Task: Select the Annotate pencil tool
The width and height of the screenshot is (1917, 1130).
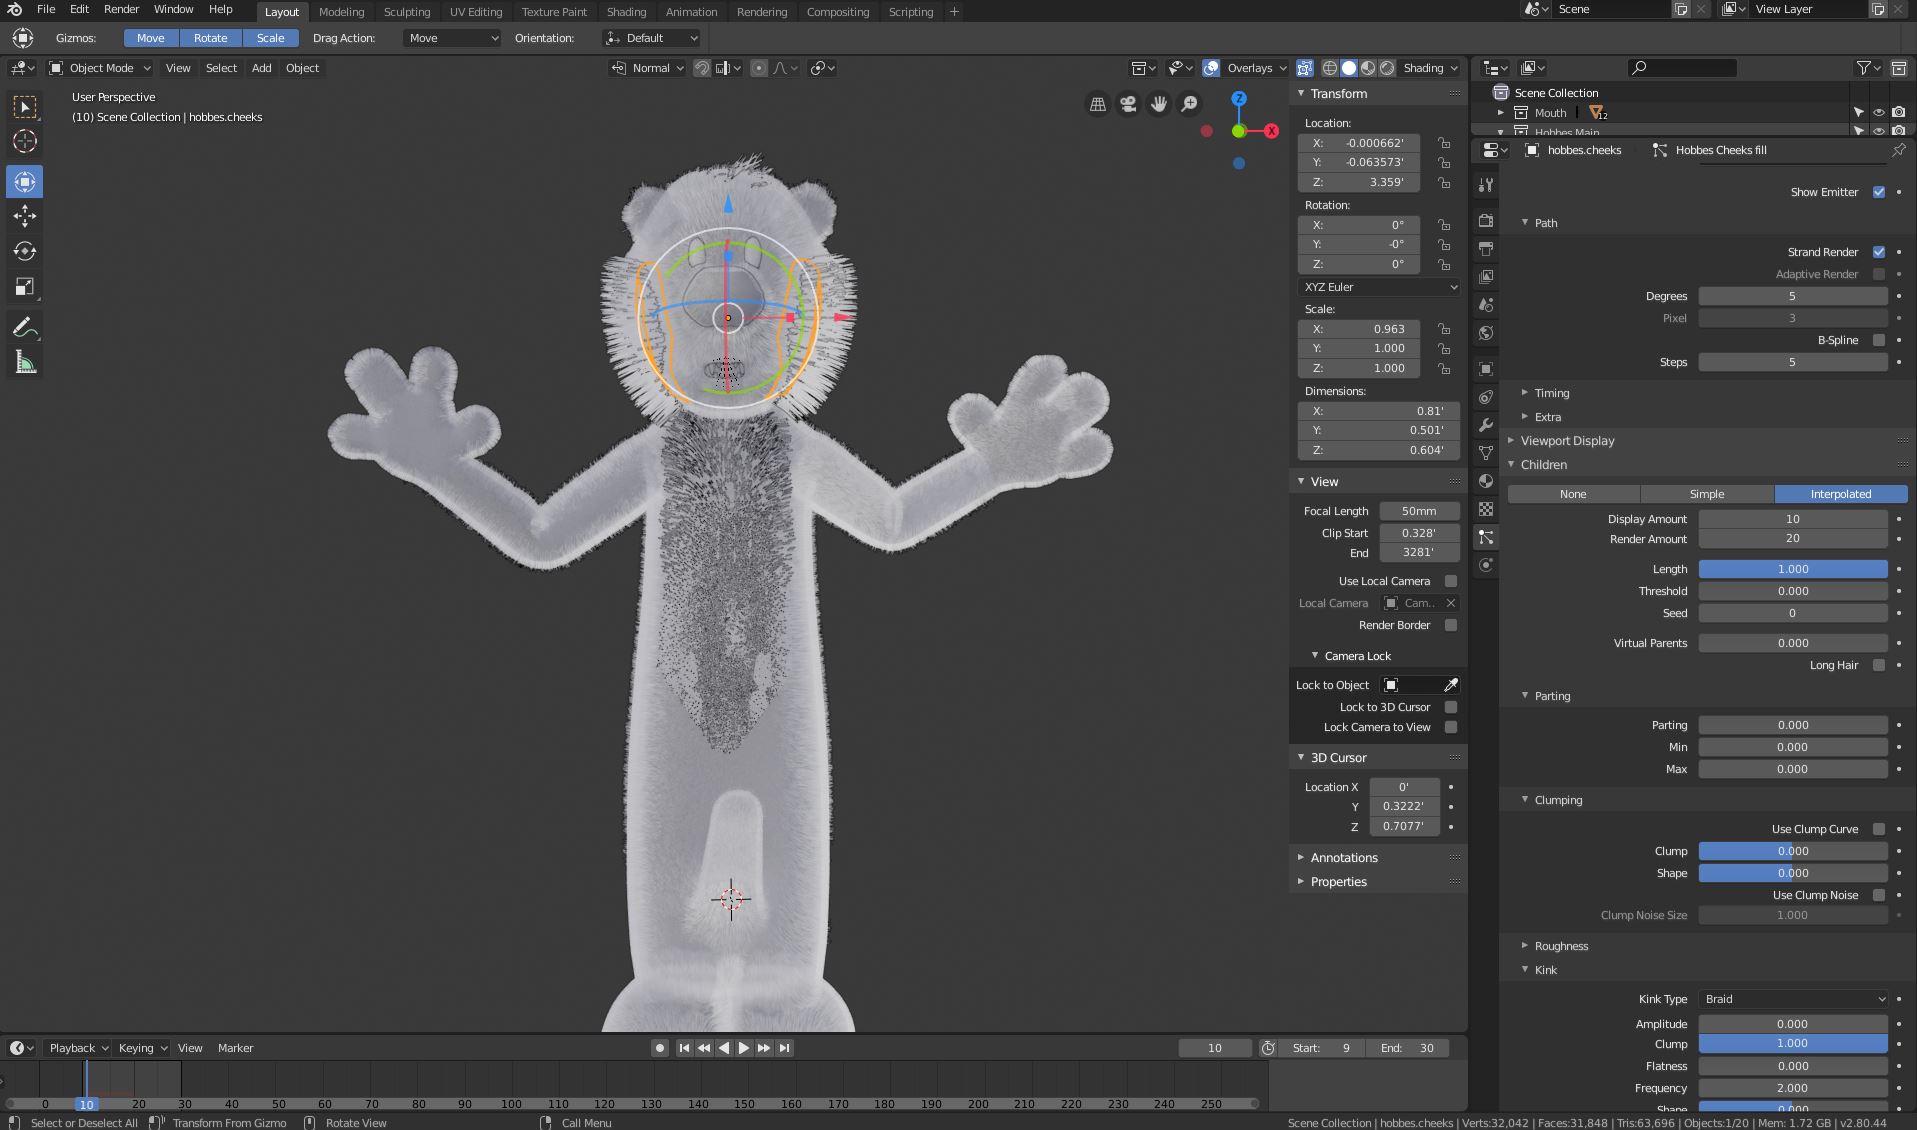Action: point(25,327)
